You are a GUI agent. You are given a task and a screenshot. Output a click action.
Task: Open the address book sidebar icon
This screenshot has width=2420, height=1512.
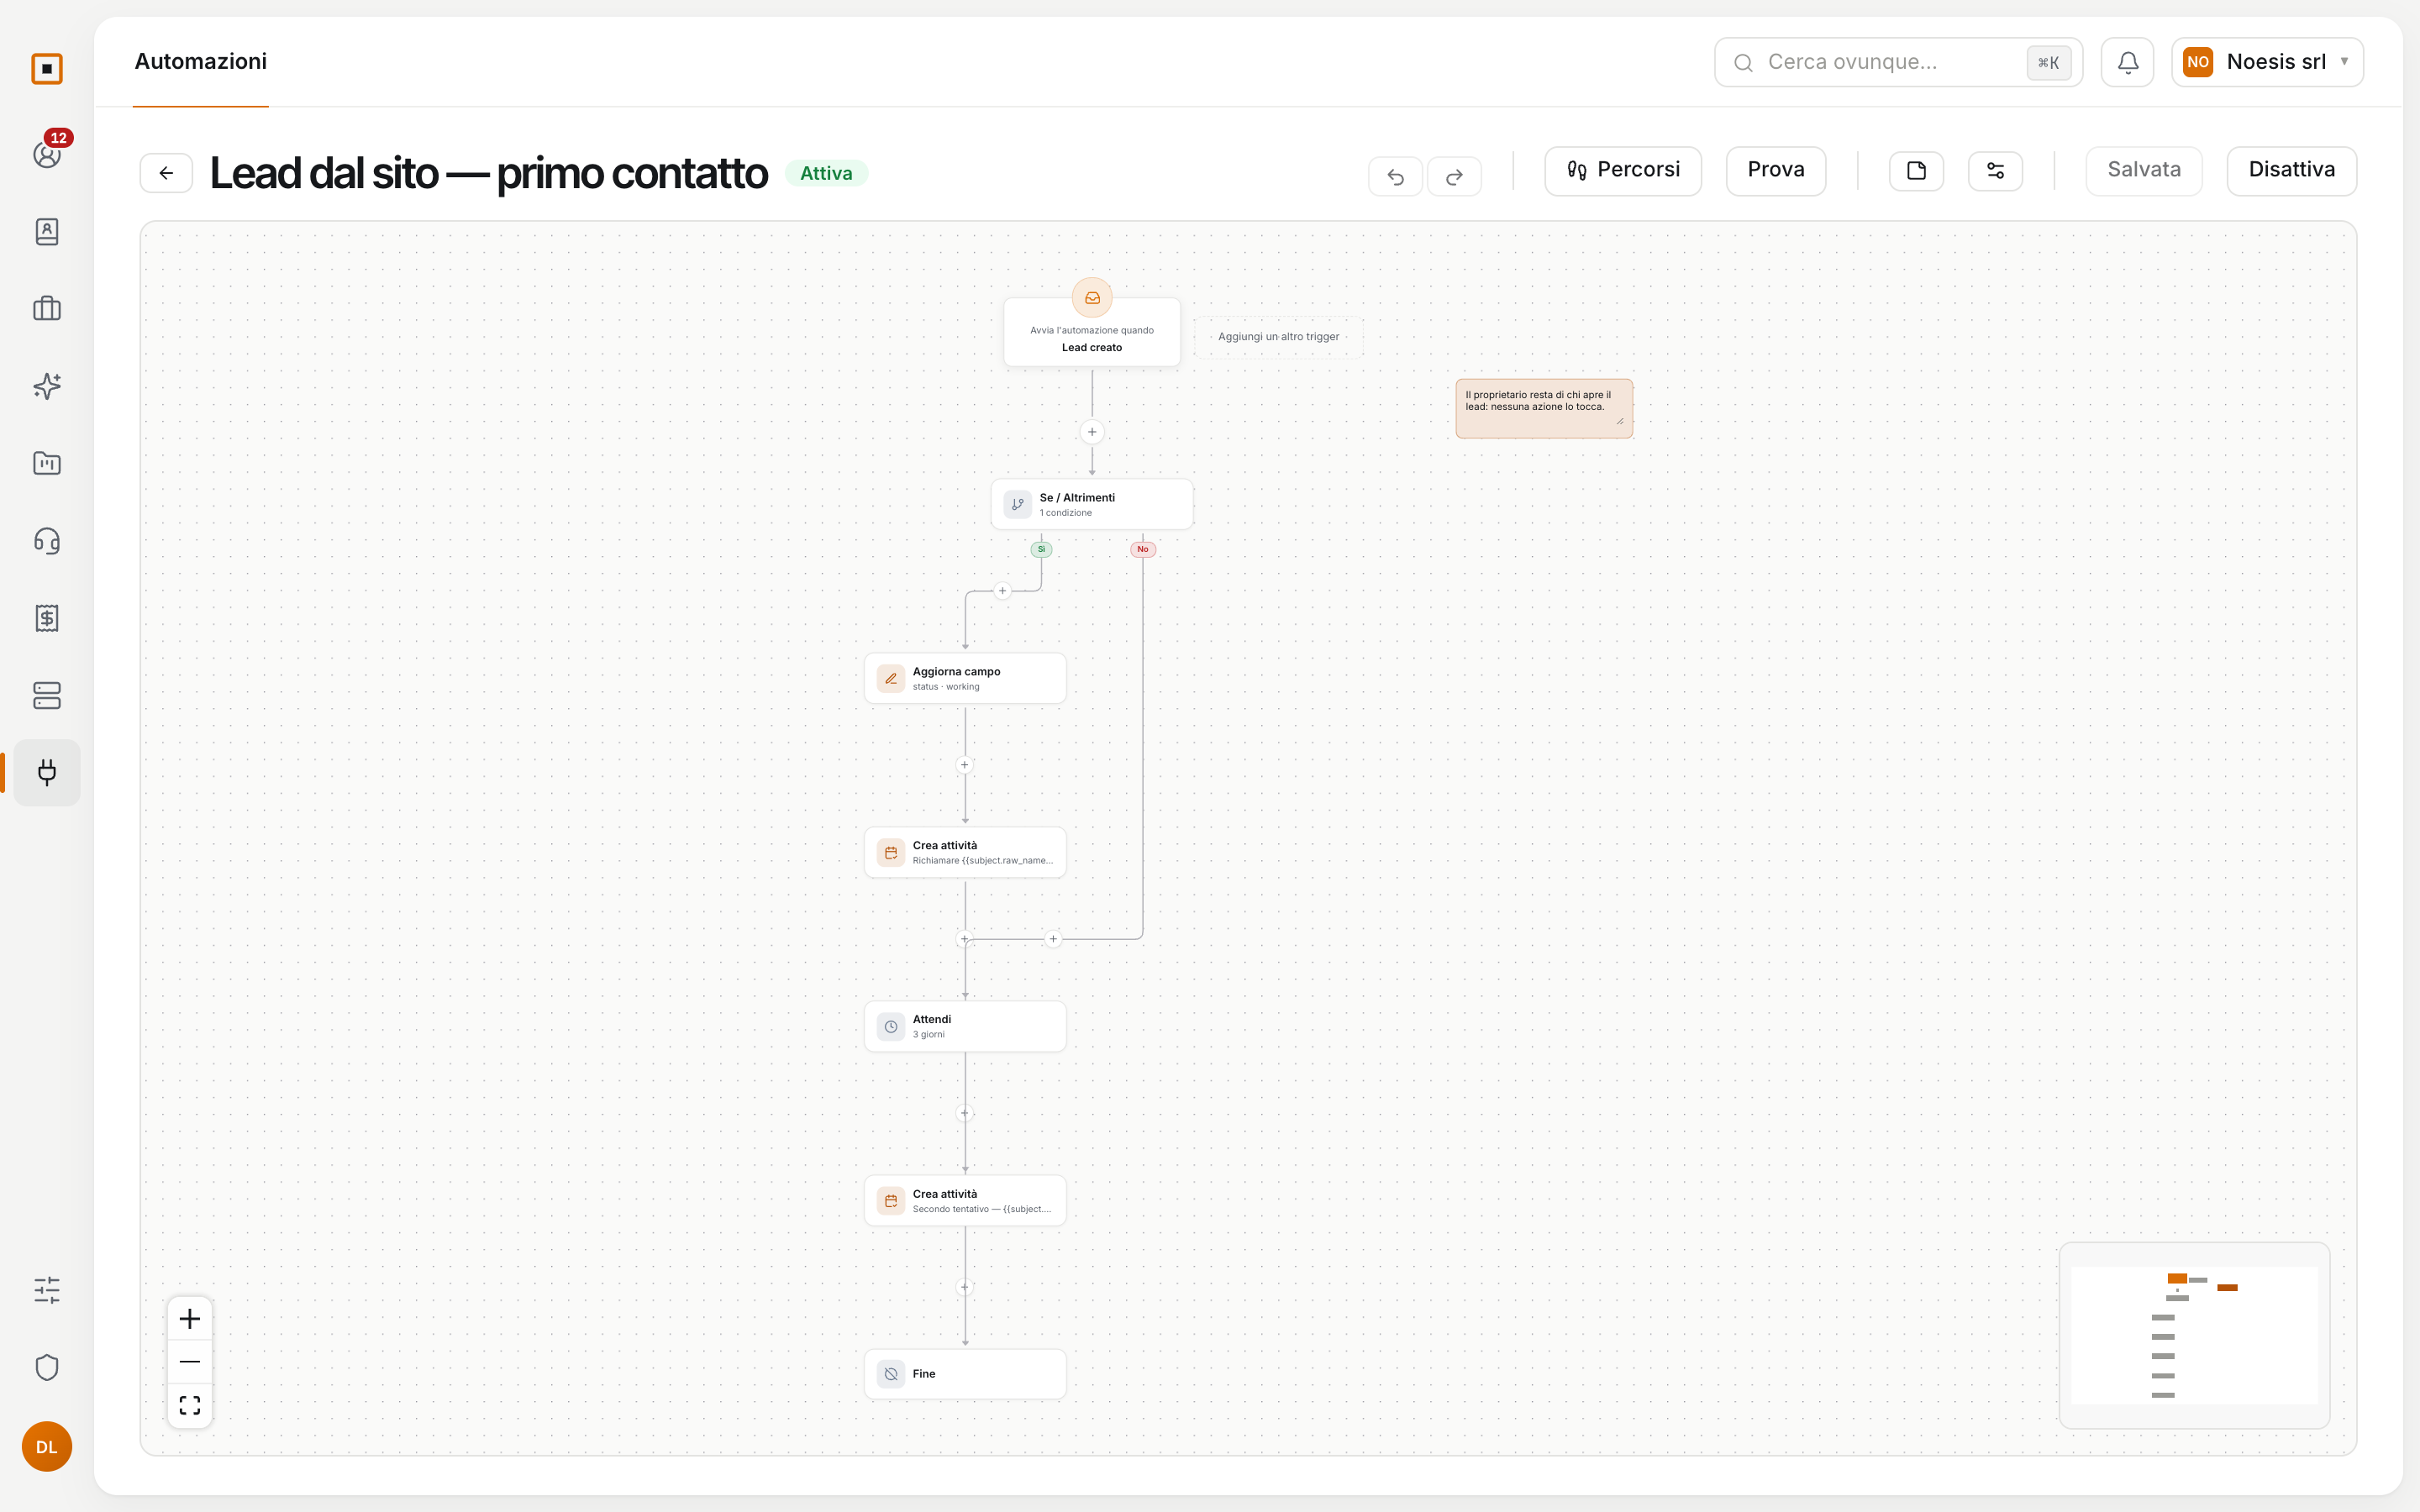click(47, 231)
